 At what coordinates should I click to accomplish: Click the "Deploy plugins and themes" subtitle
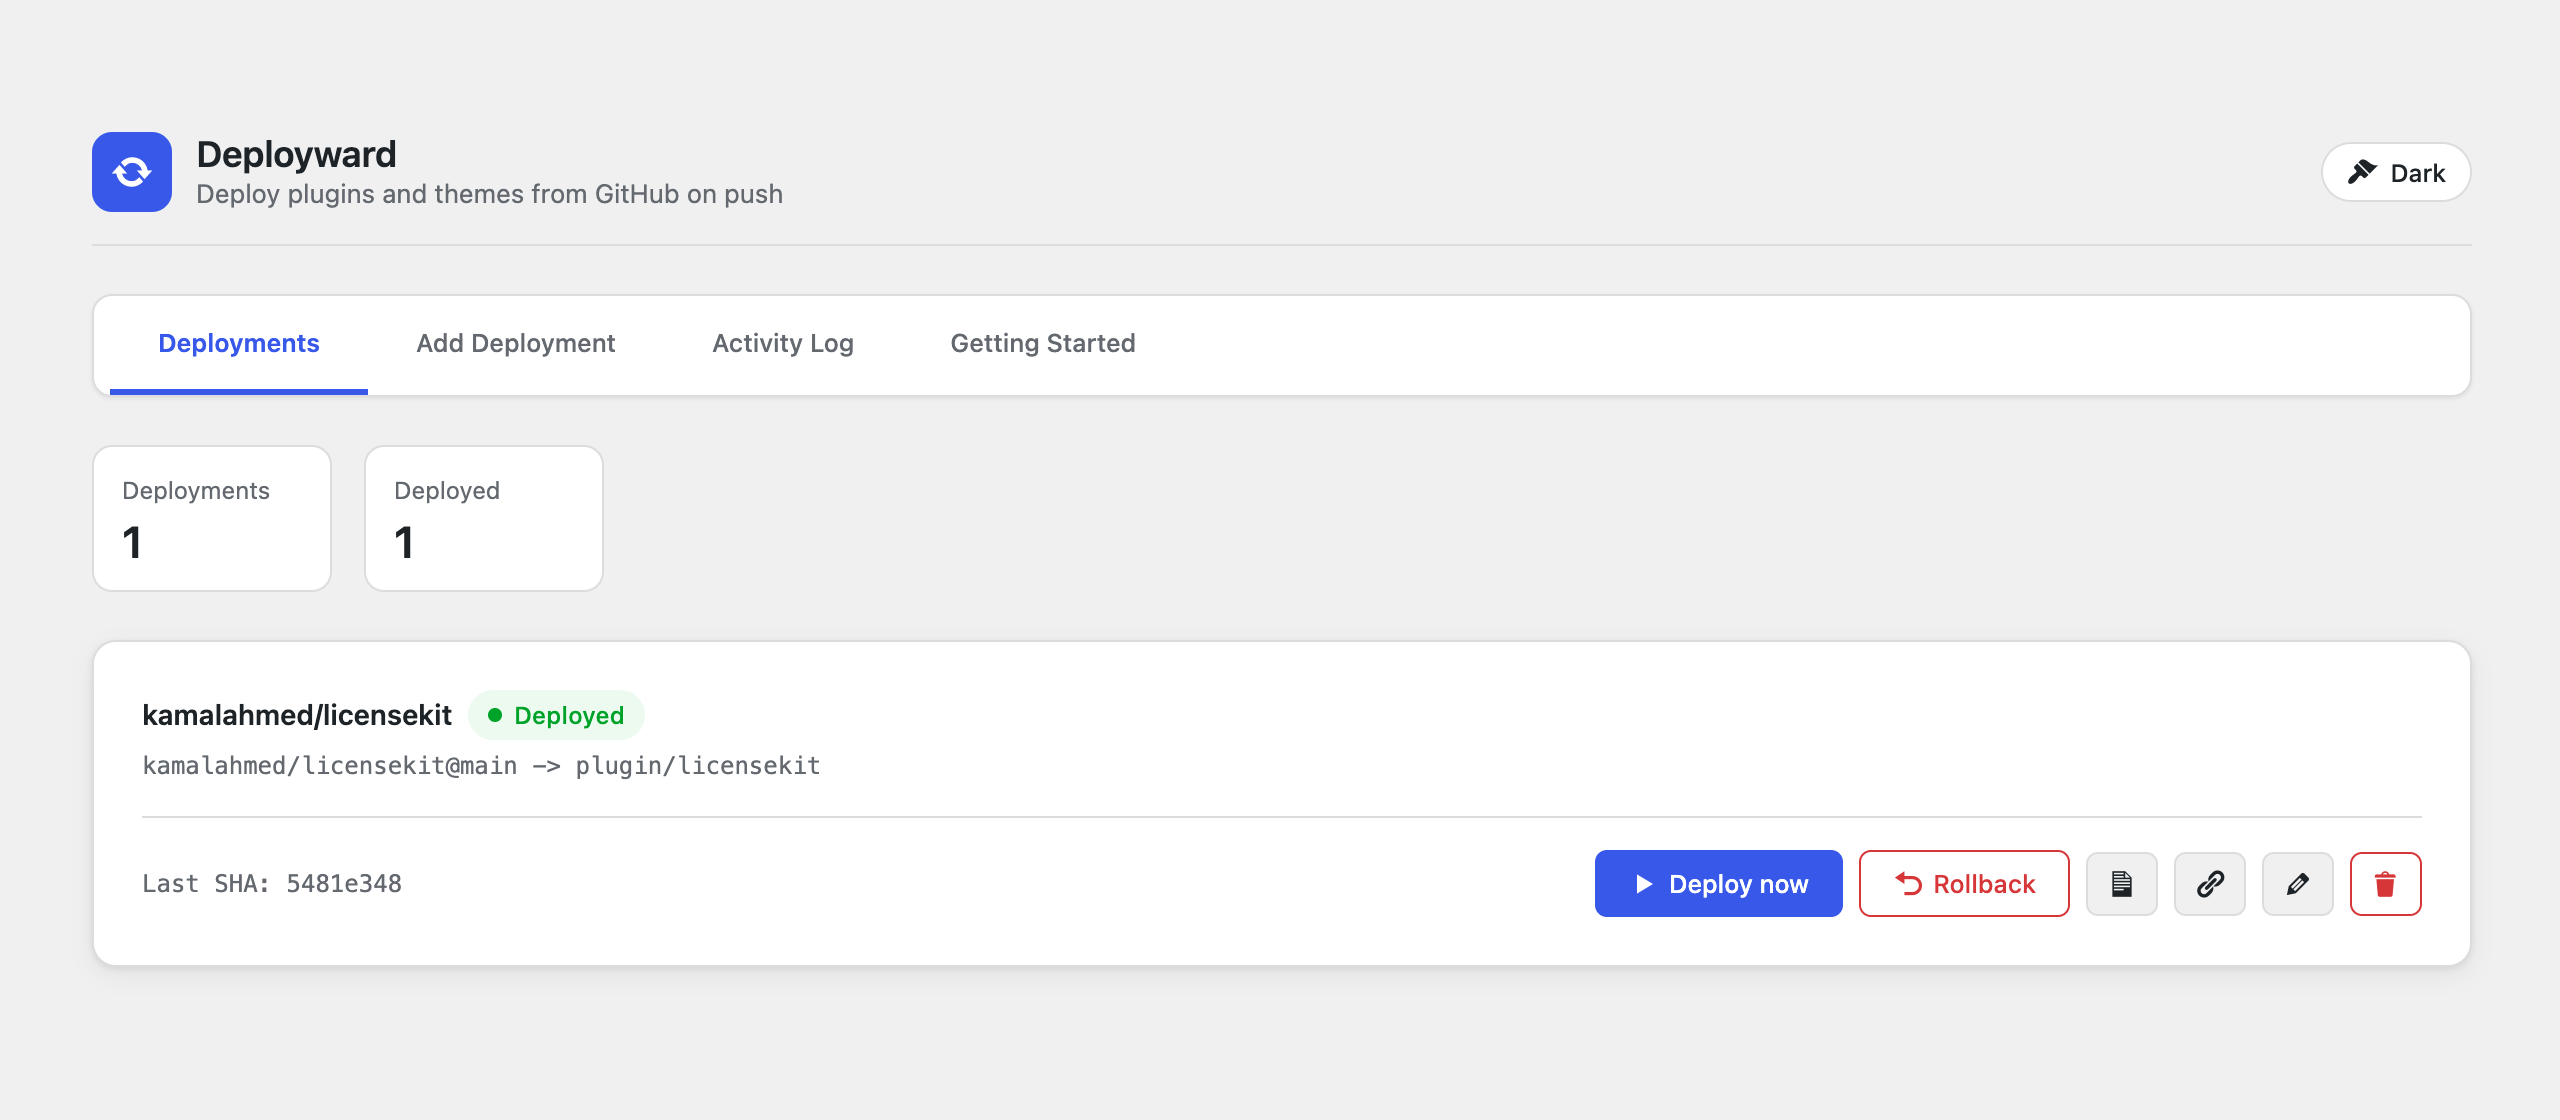(489, 194)
